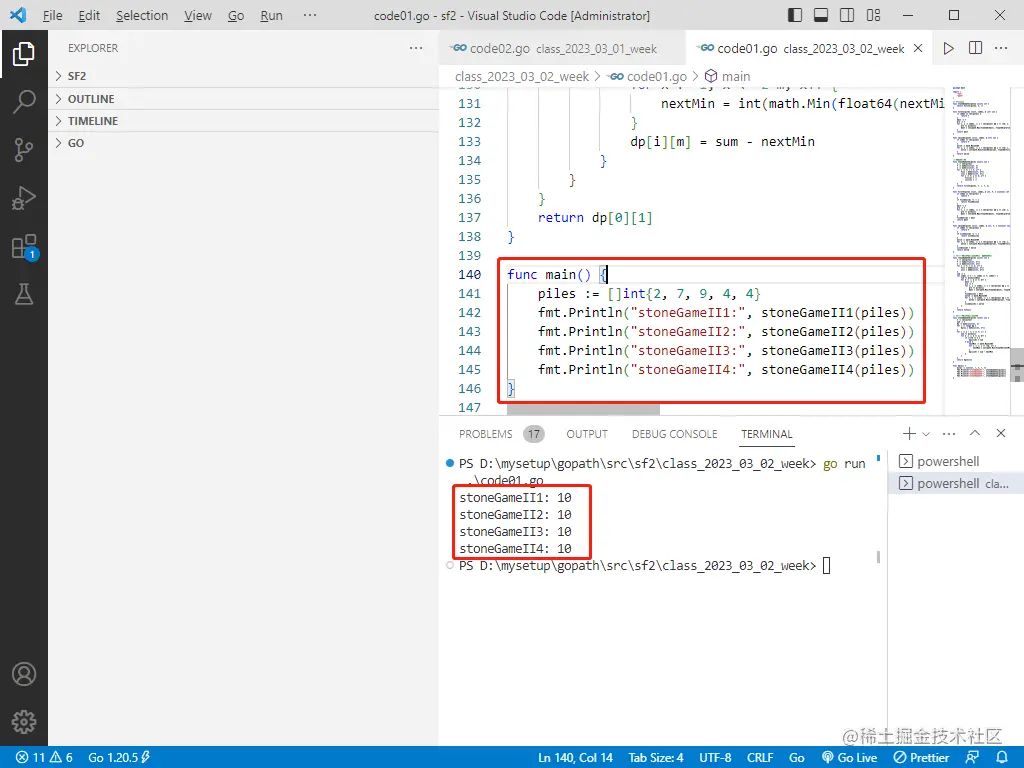Switch to the PROBLEMS panel tab
The image size is (1024, 768).
pyautogui.click(x=500, y=434)
